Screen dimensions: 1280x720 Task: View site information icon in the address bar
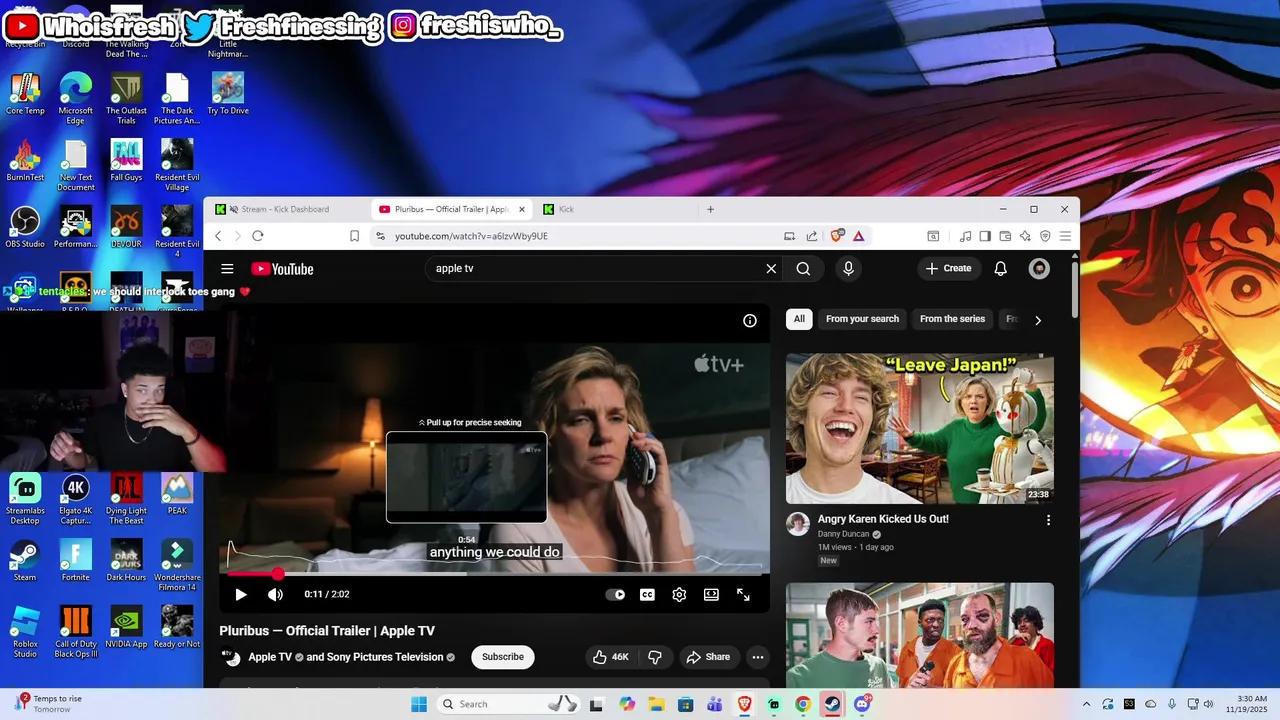coord(380,236)
